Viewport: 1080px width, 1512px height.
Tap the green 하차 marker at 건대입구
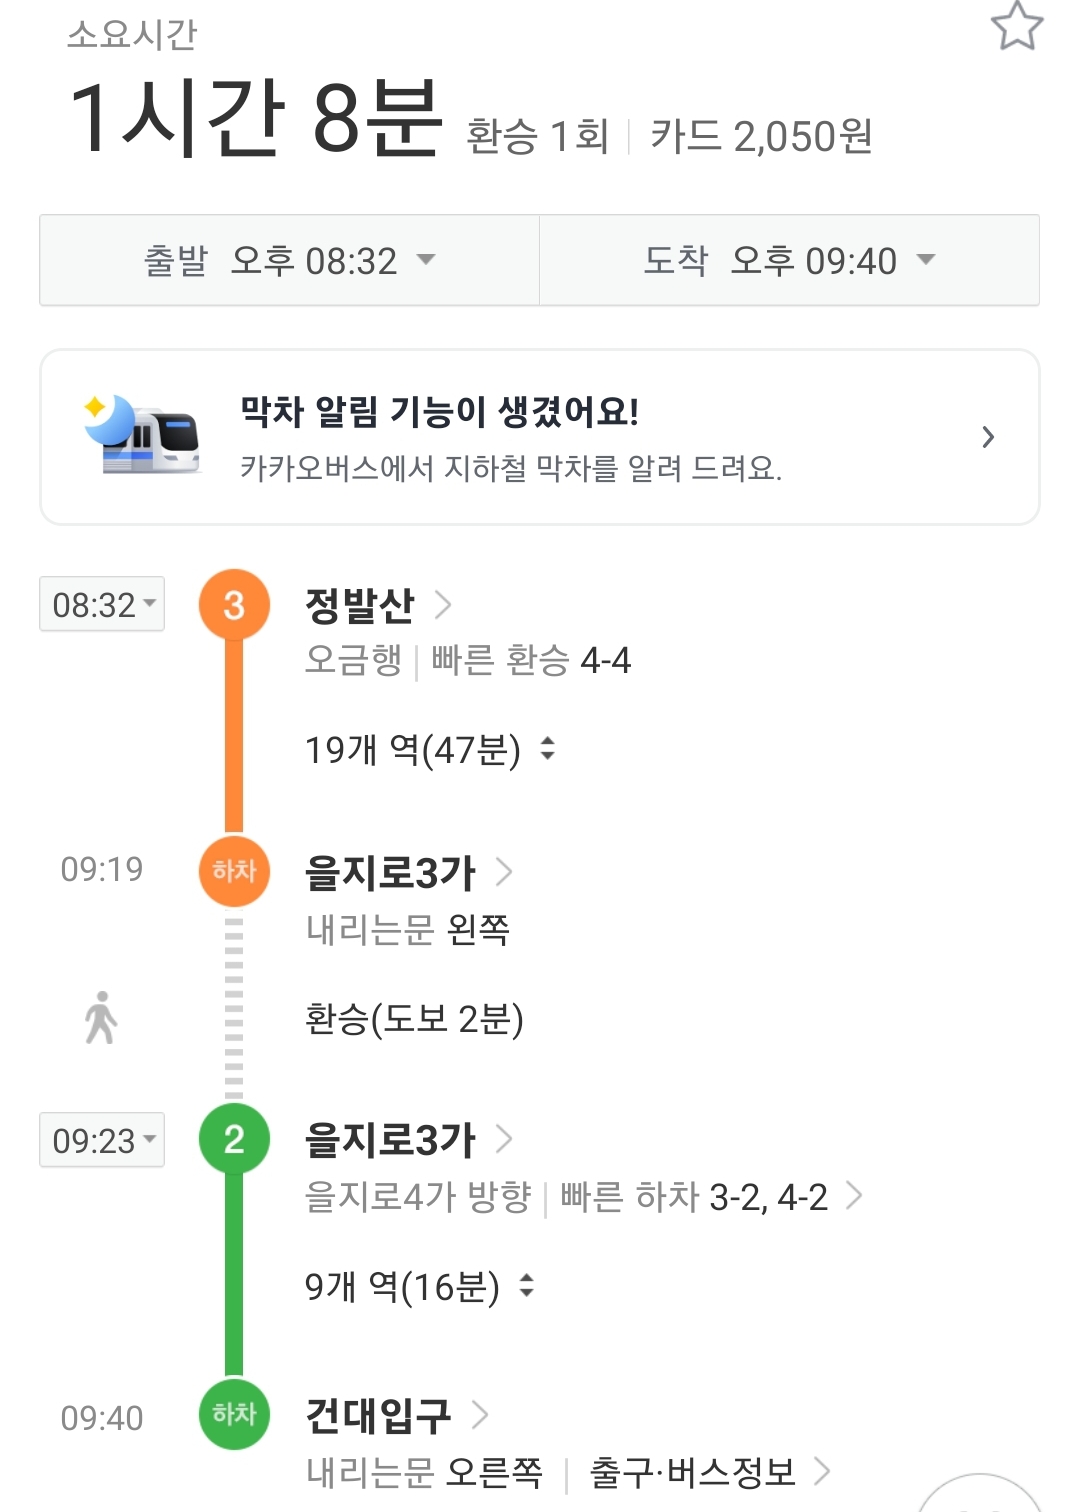pyautogui.click(x=234, y=1414)
